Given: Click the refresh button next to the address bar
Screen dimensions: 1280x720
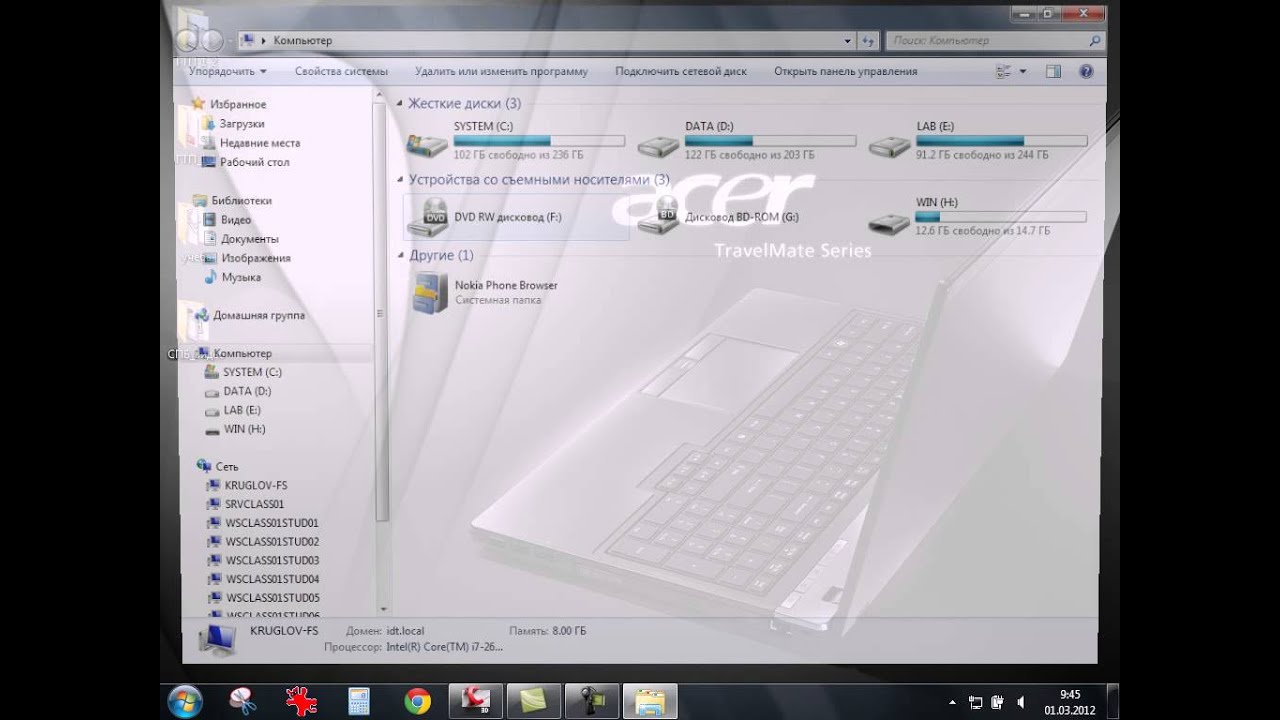Looking at the screenshot, I should click(868, 41).
